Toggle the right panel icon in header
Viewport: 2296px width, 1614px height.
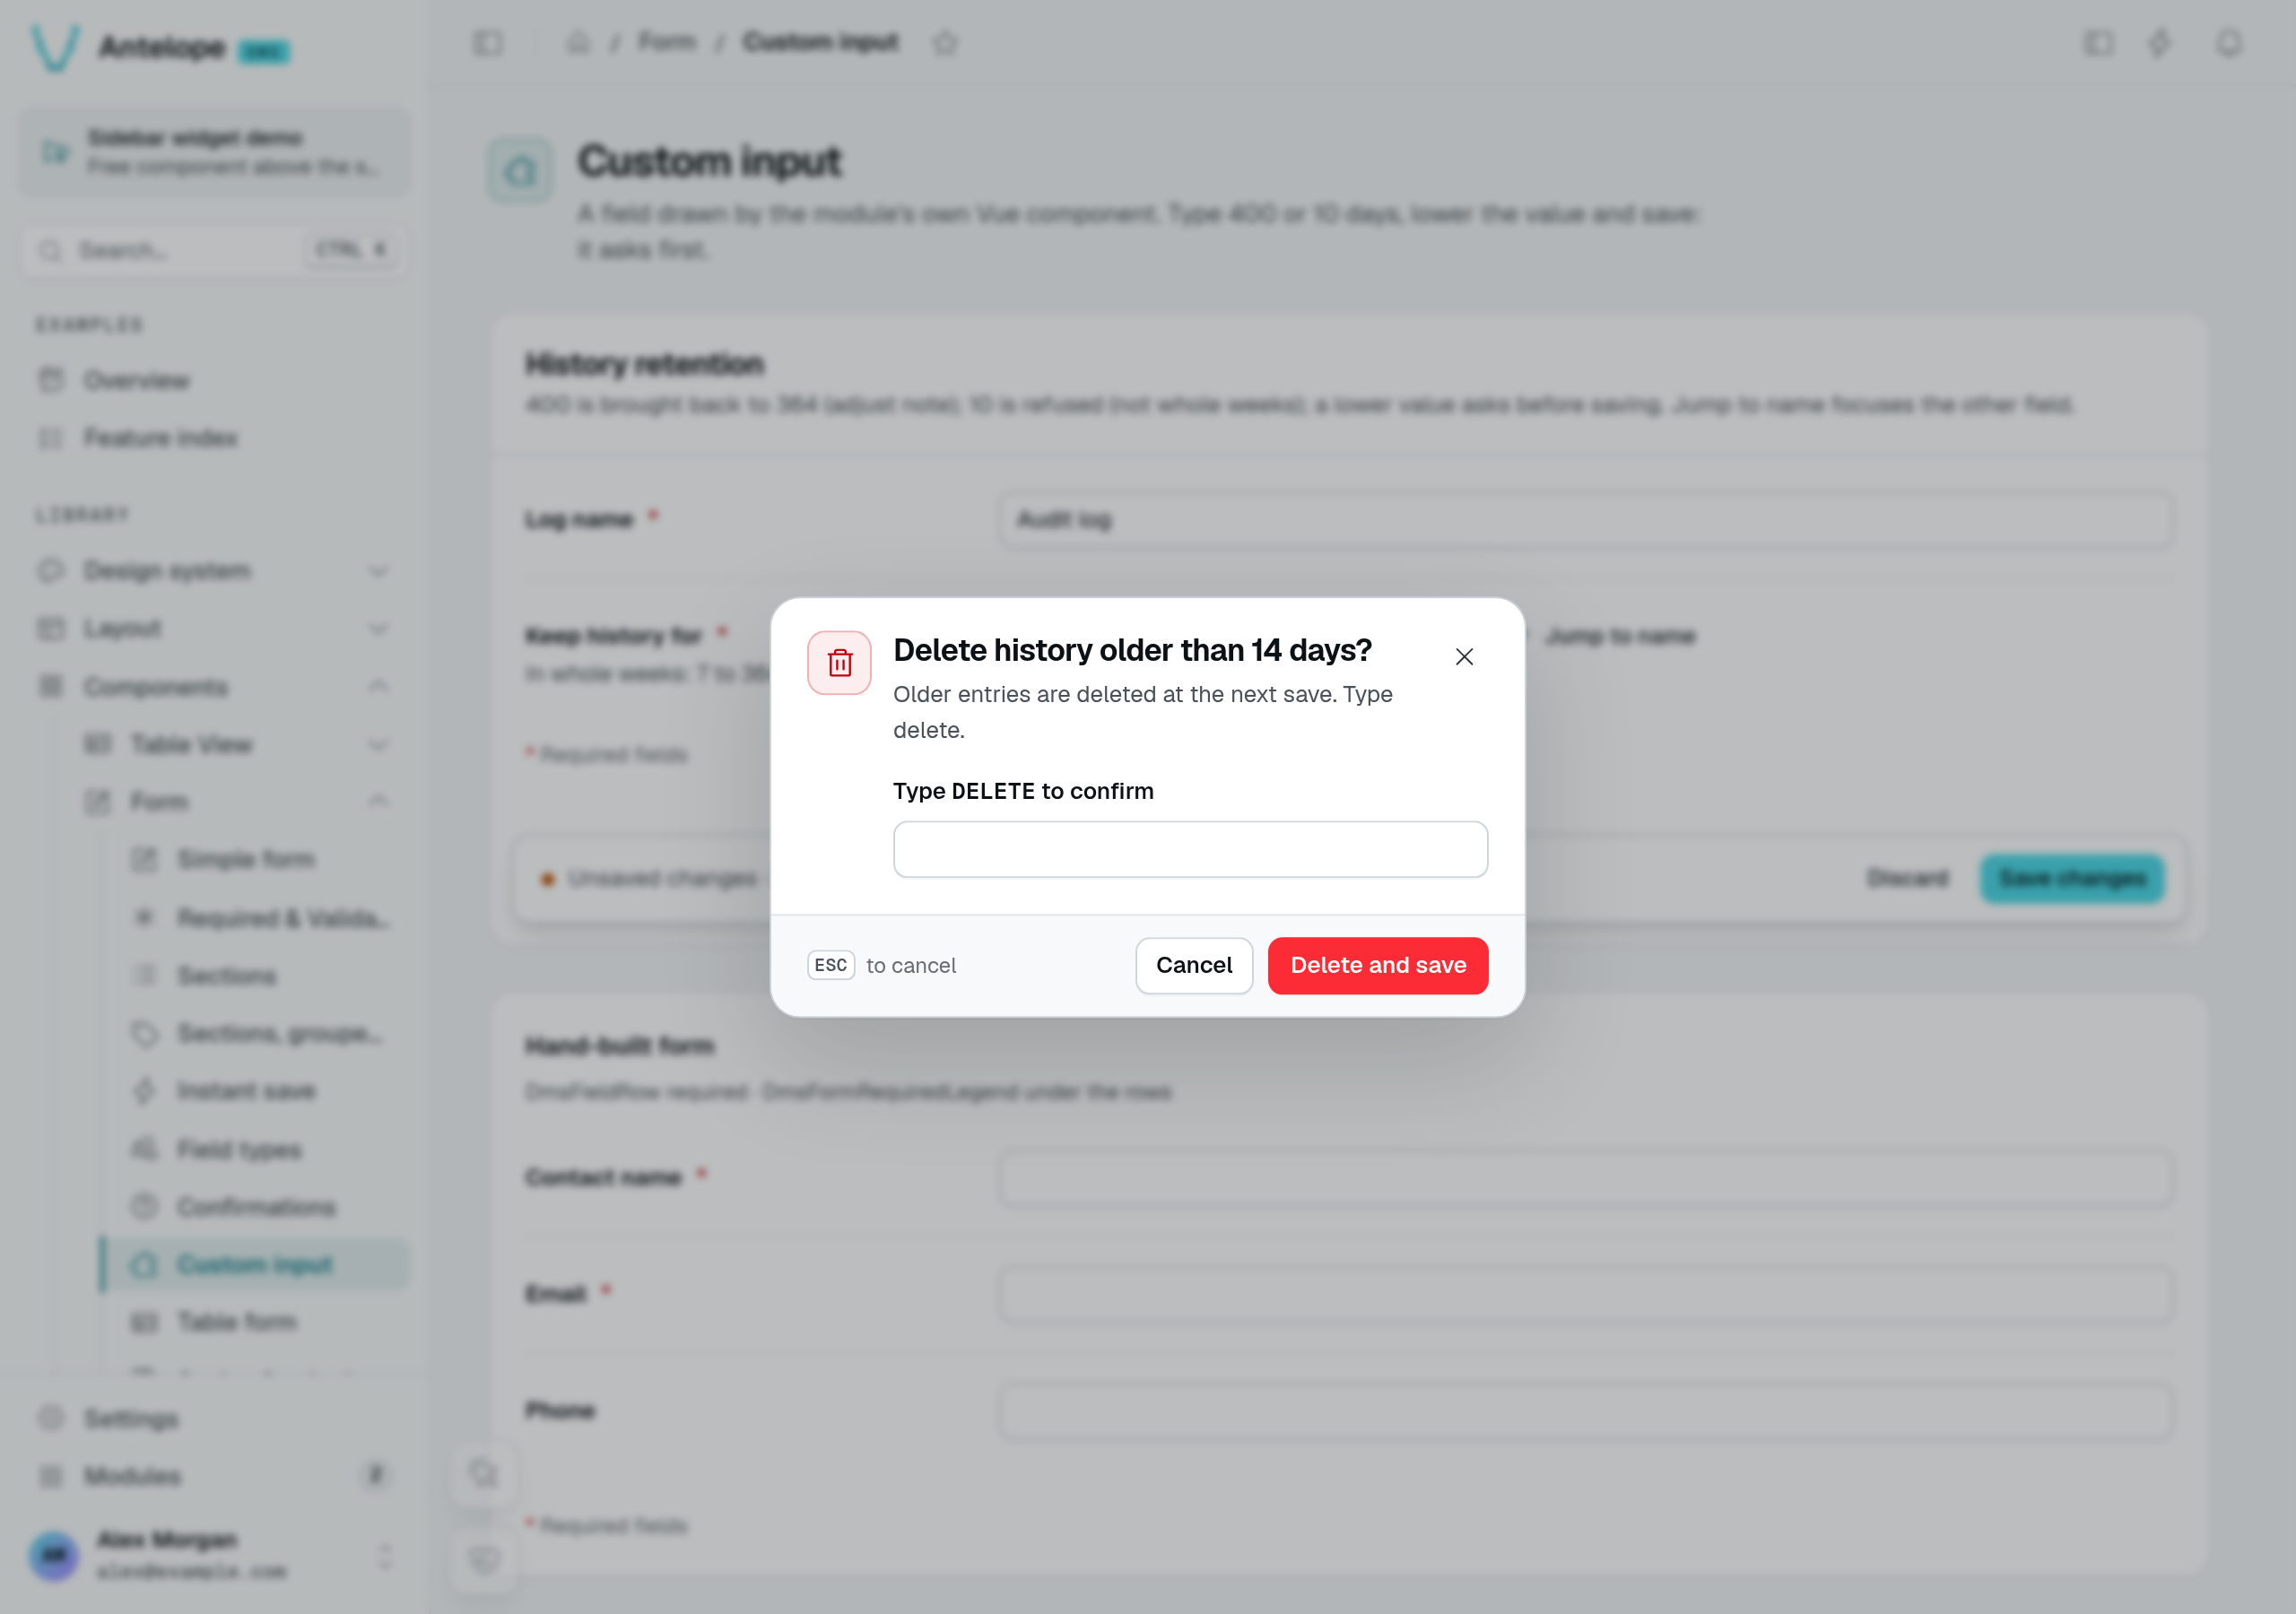tap(2098, 43)
